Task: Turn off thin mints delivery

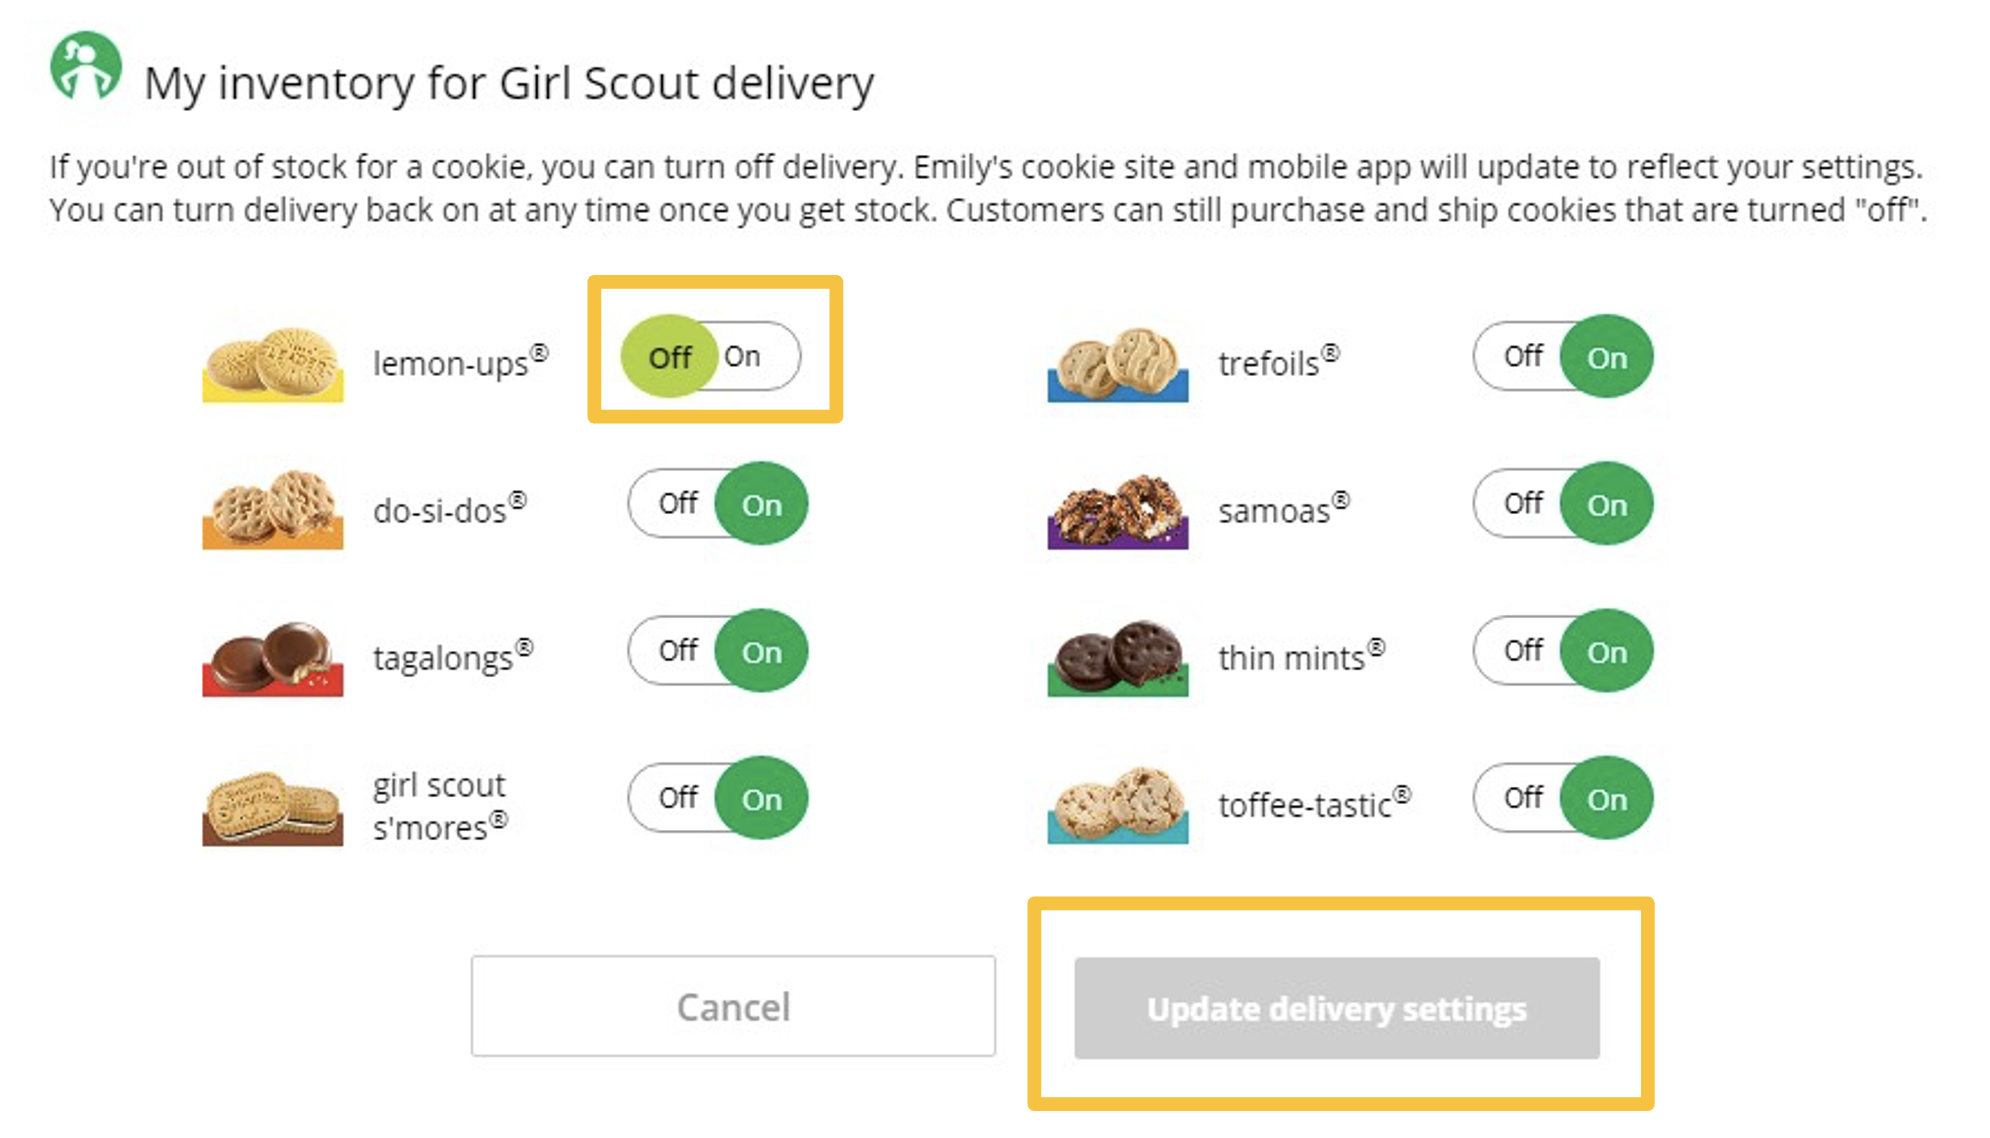Action: coord(1522,650)
